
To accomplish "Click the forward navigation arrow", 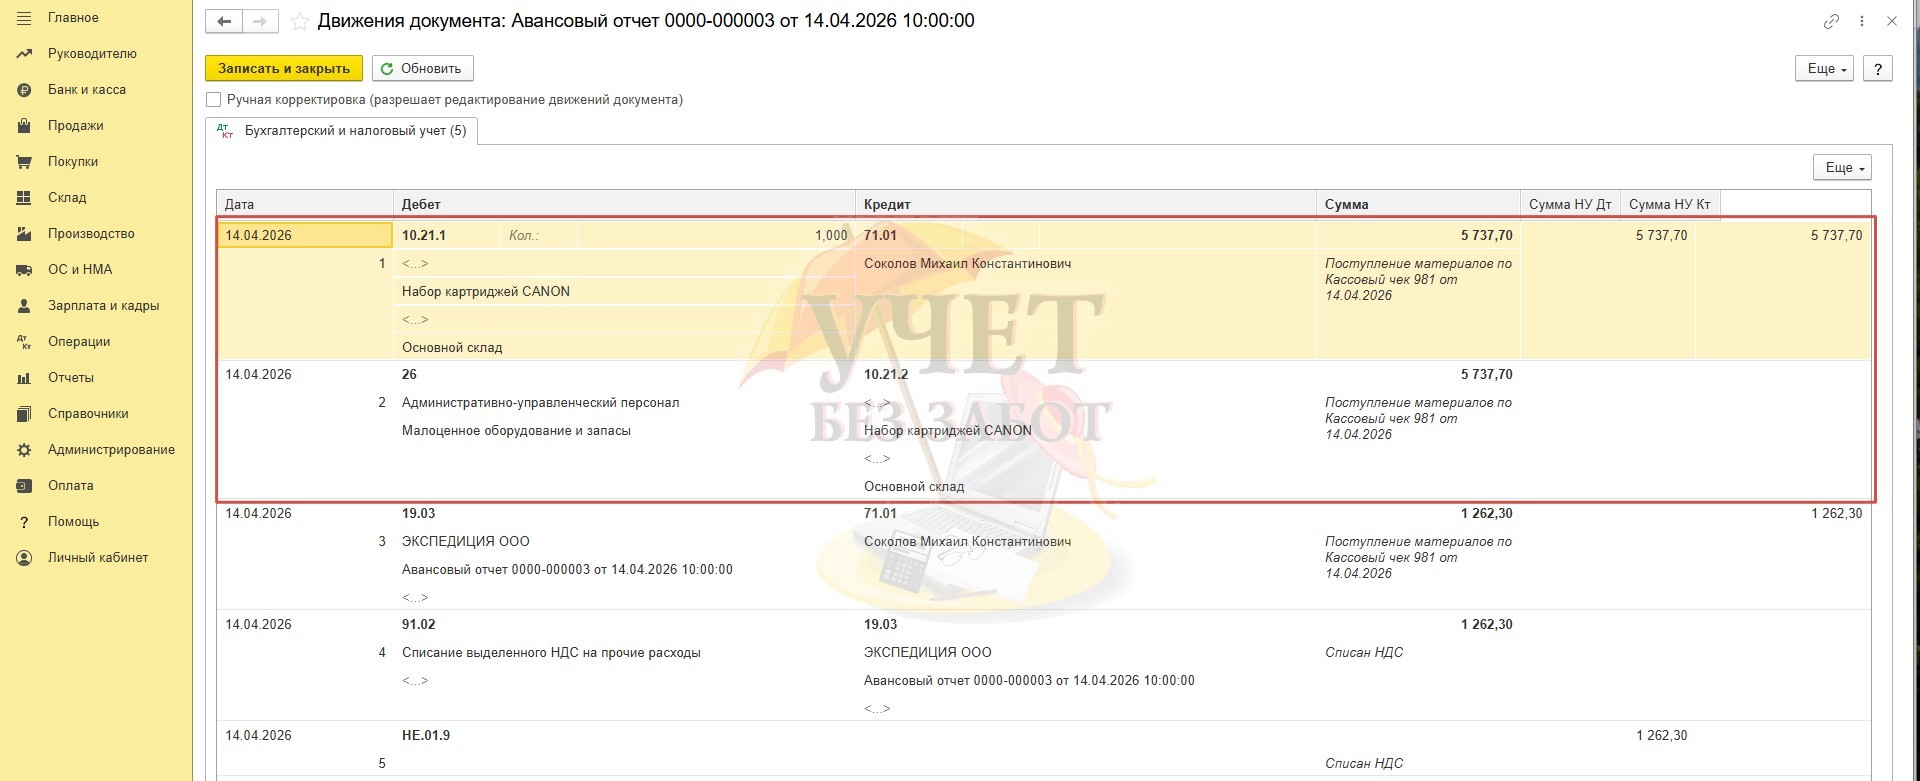I will pyautogui.click(x=260, y=21).
